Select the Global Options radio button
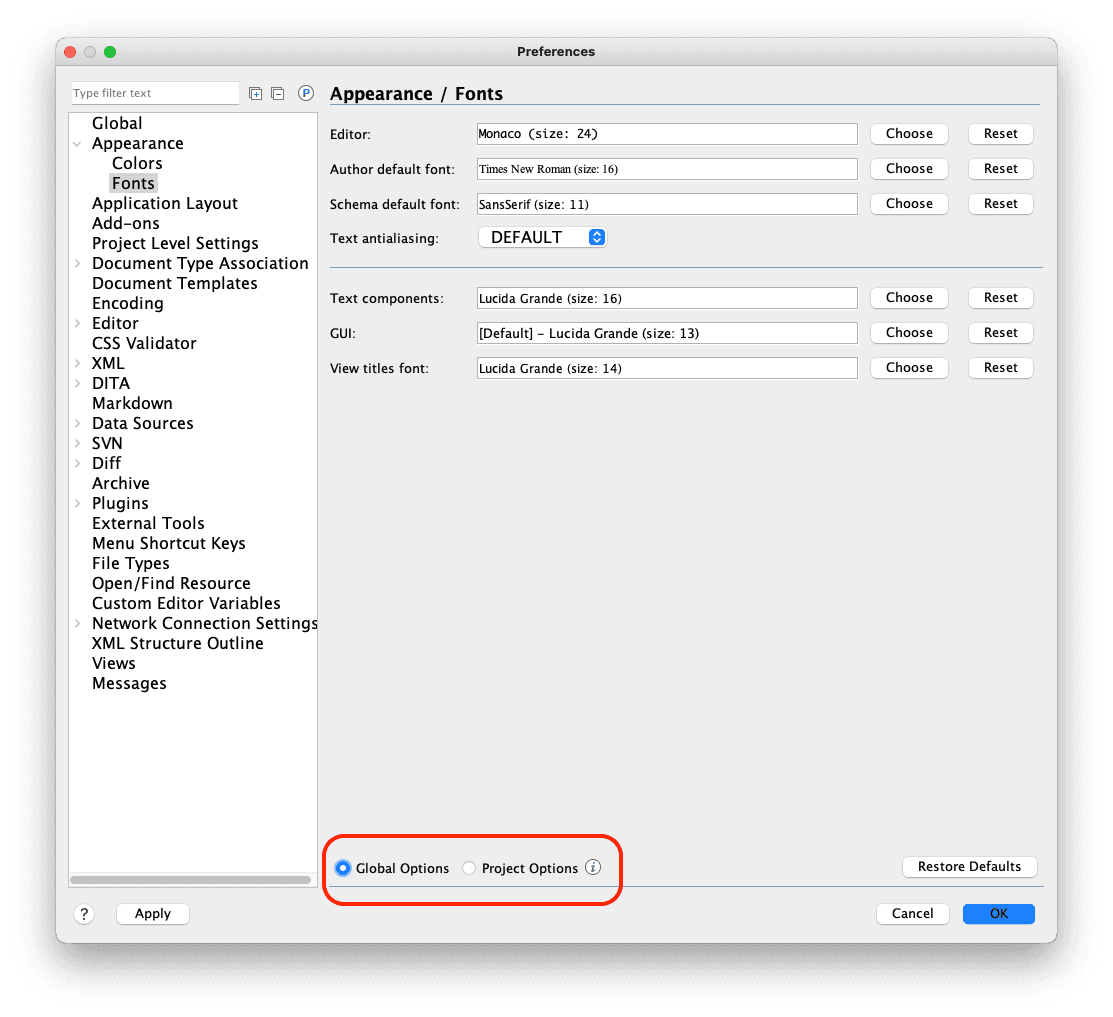 pos(343,868)
